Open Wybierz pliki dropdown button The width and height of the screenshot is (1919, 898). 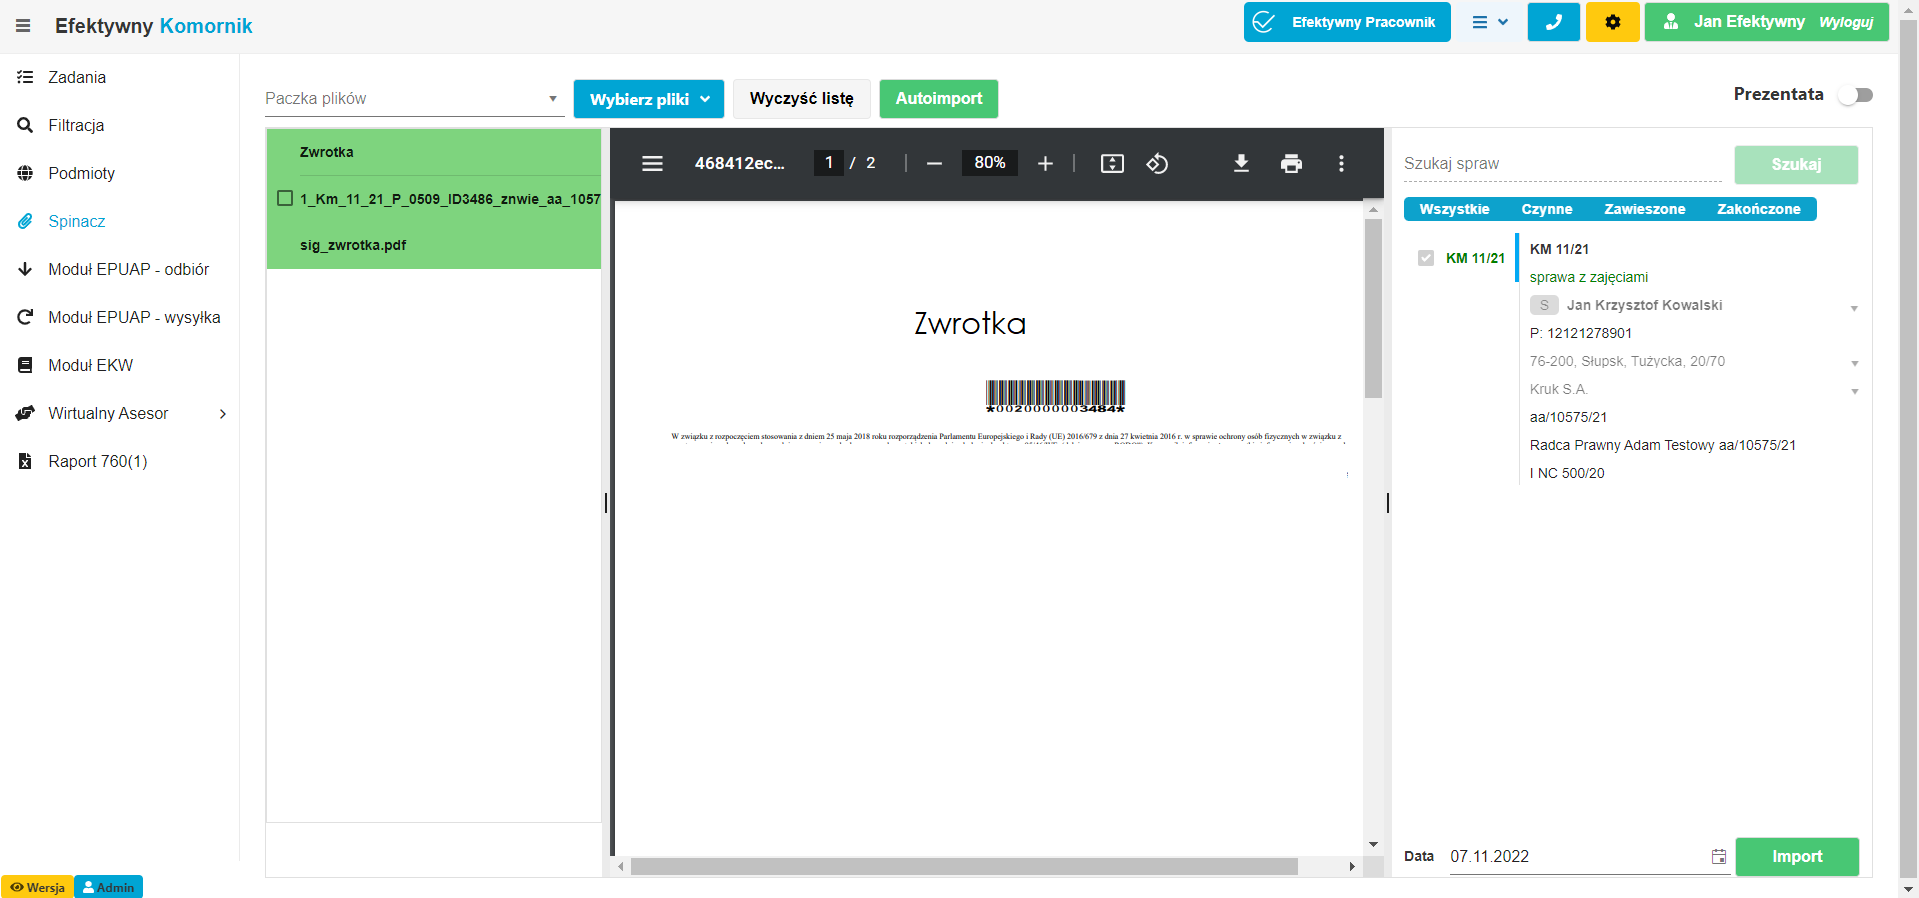pyautogui.click(x=648, y=99)
